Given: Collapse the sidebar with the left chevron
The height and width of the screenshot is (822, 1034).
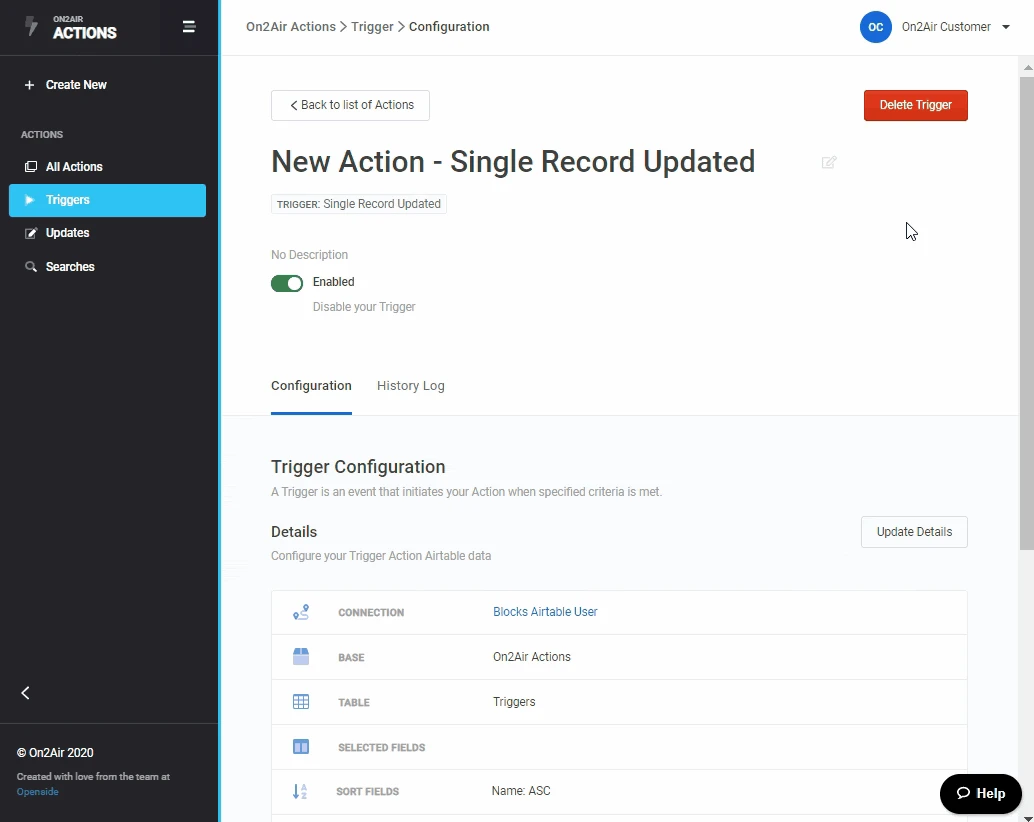Looking at the screenshot, I should [26, 693].
